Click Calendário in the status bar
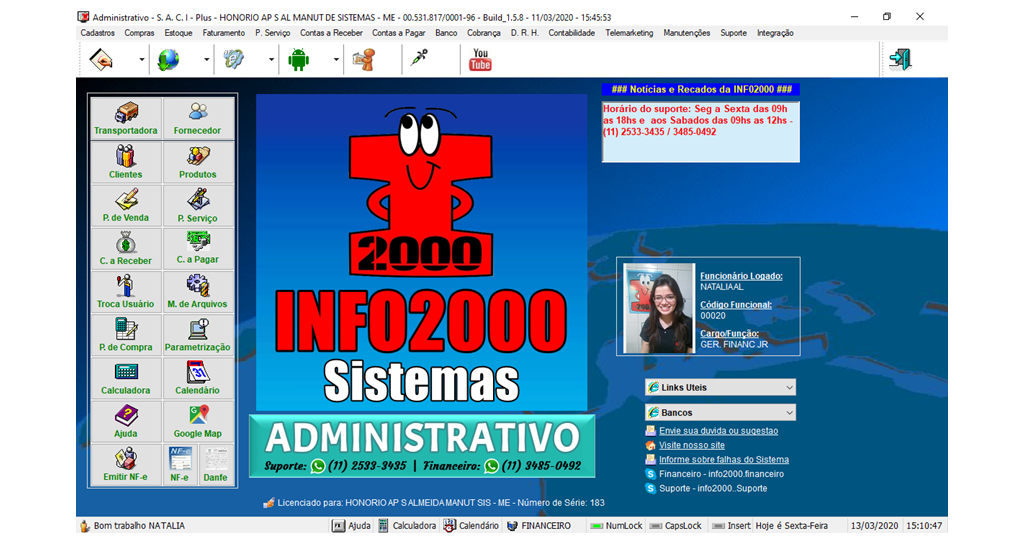This screenshot has height=543, width=1024. point(471,525)
